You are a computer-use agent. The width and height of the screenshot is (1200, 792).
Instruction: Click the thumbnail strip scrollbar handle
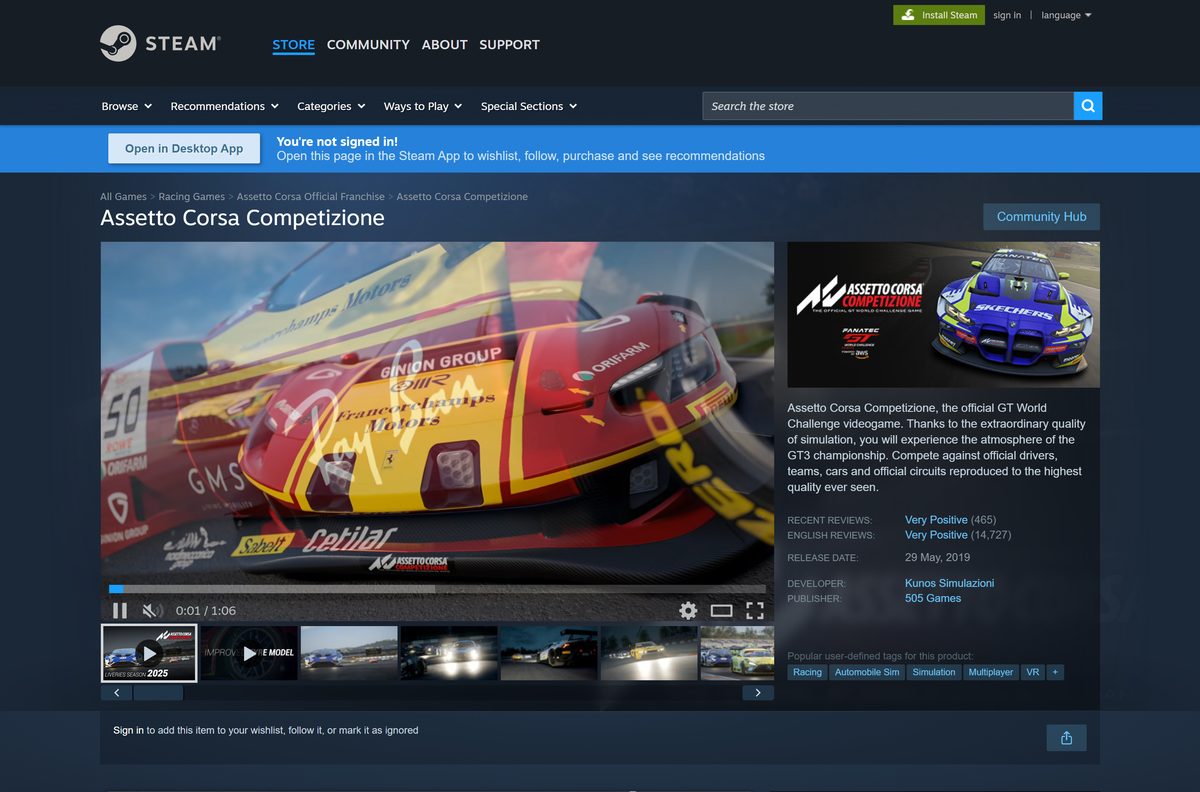click(158, 692)
